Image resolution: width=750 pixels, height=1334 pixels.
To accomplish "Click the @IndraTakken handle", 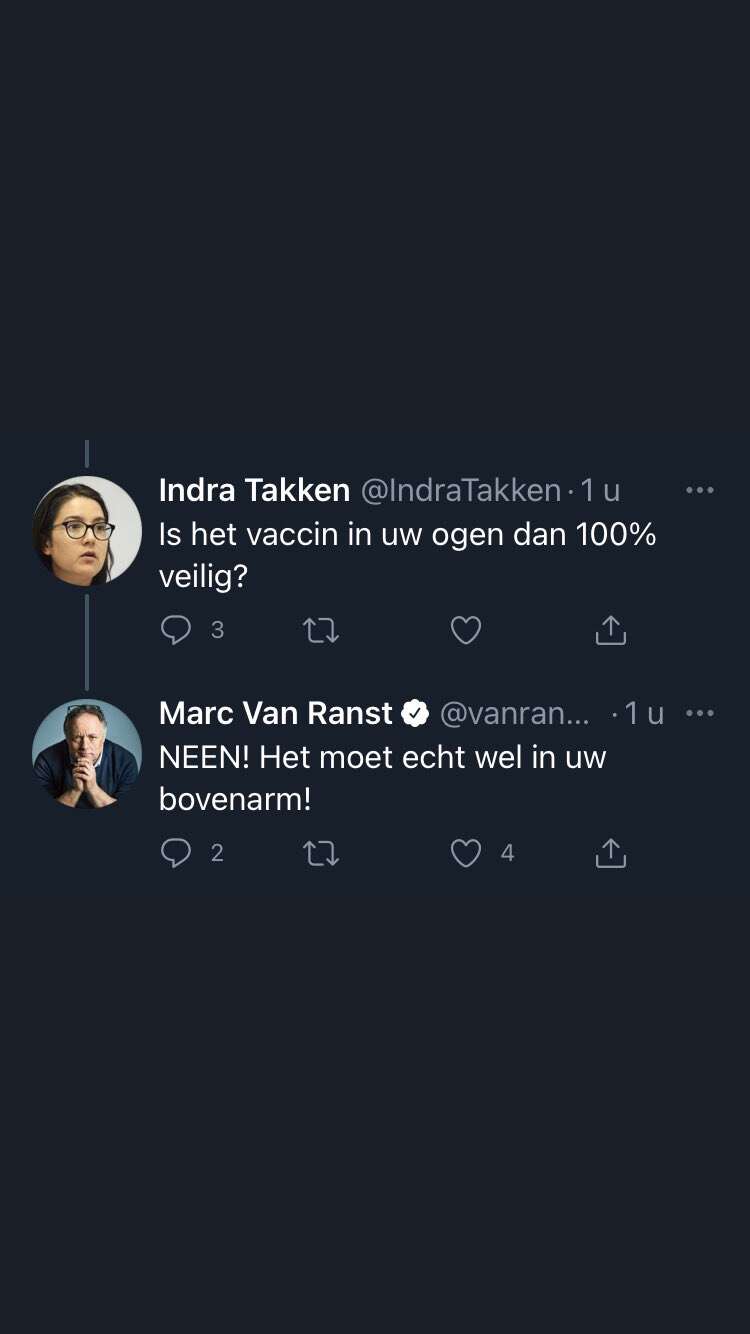I will click(460, 490).
